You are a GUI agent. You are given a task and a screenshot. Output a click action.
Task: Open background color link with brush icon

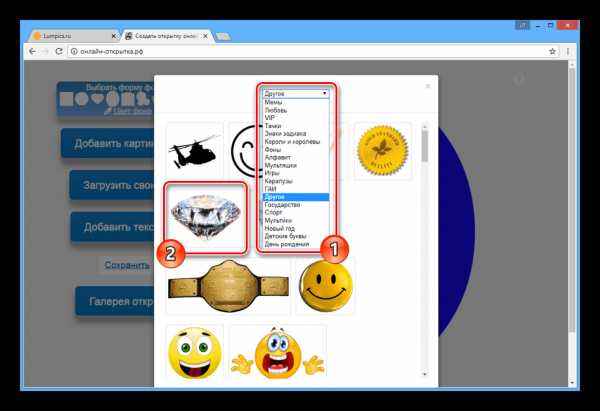[129, 111]
